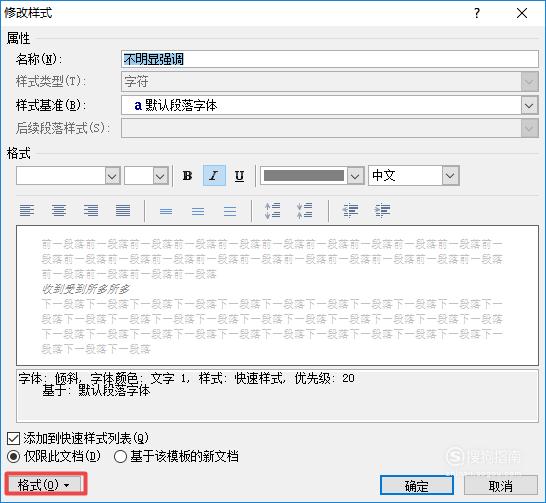Increase paragraph spacing icon
The image size is (546, 503).
tap(272, 211)
